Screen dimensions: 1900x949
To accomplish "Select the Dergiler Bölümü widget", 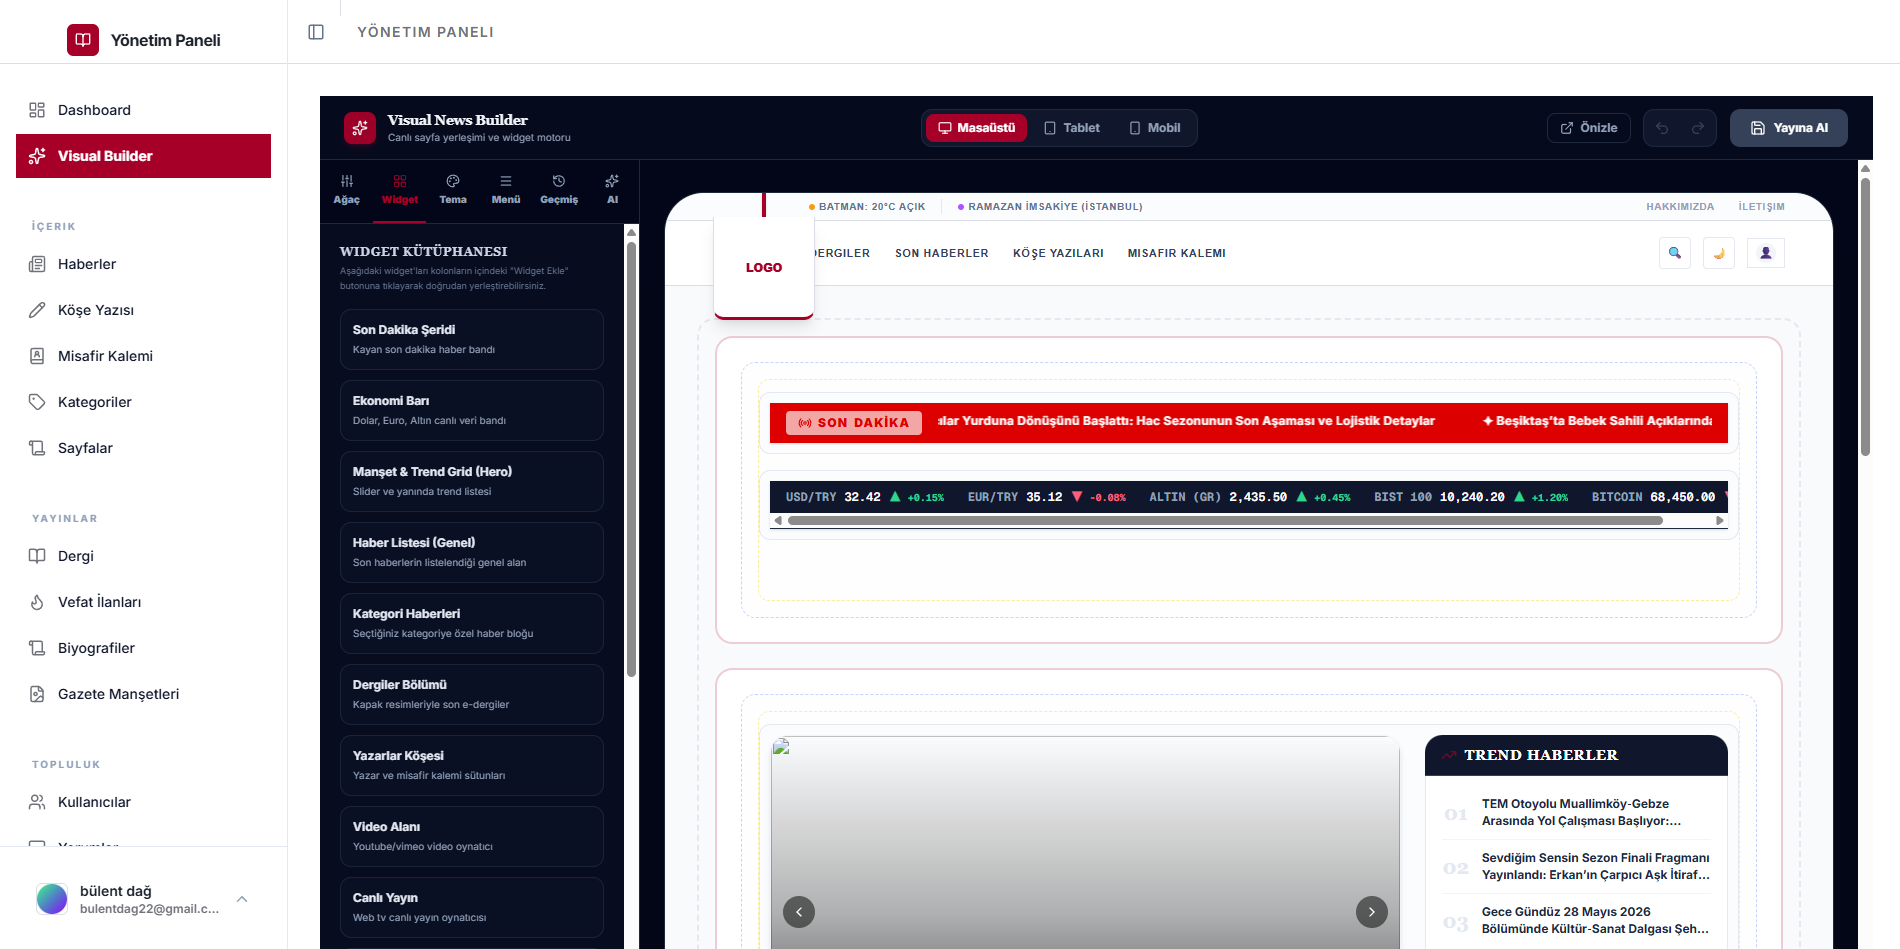I will pyautogui.click(x=472, y=694).
